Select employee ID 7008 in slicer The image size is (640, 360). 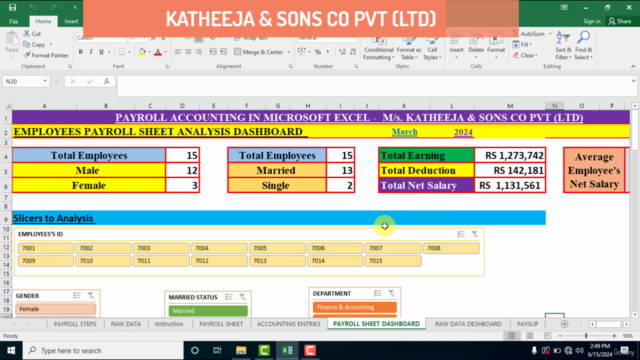[x=451, y=248]
